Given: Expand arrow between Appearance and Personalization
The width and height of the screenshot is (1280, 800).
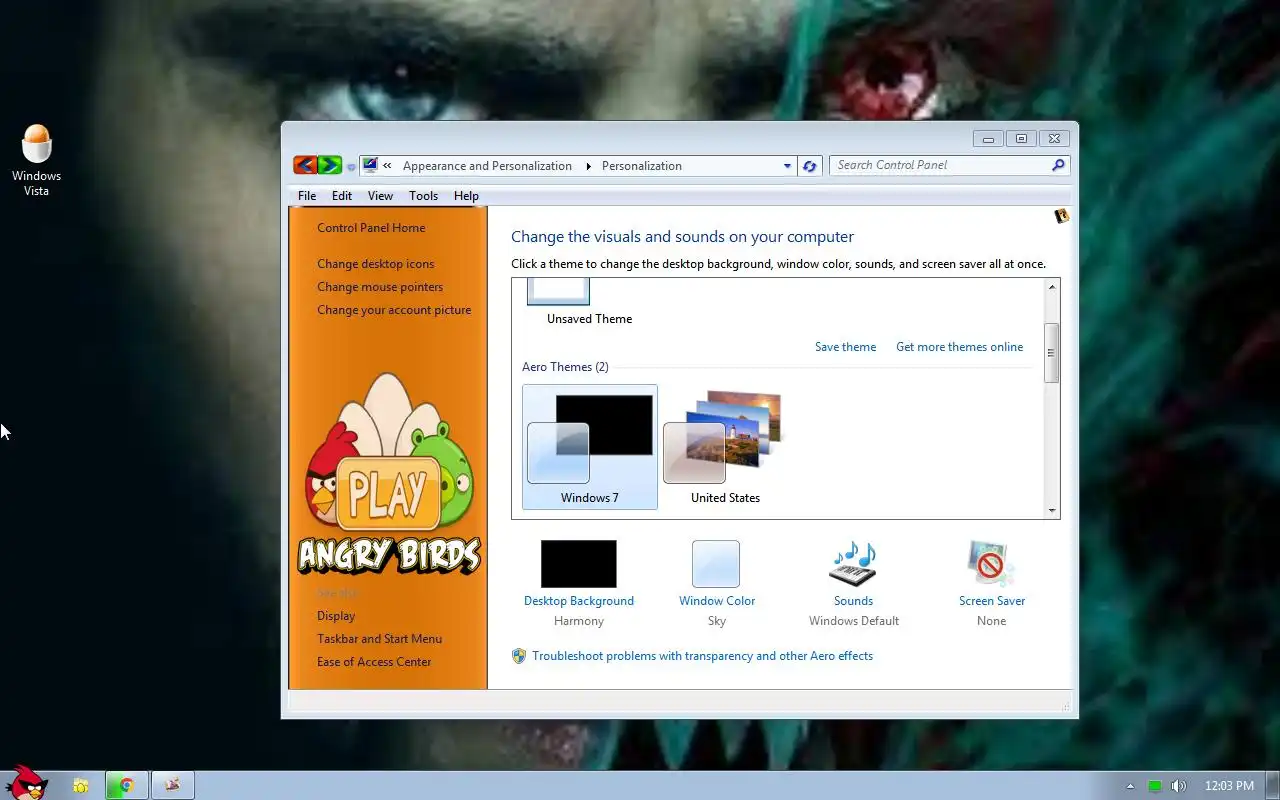Looking at the screenshot, I should [588, 166].
